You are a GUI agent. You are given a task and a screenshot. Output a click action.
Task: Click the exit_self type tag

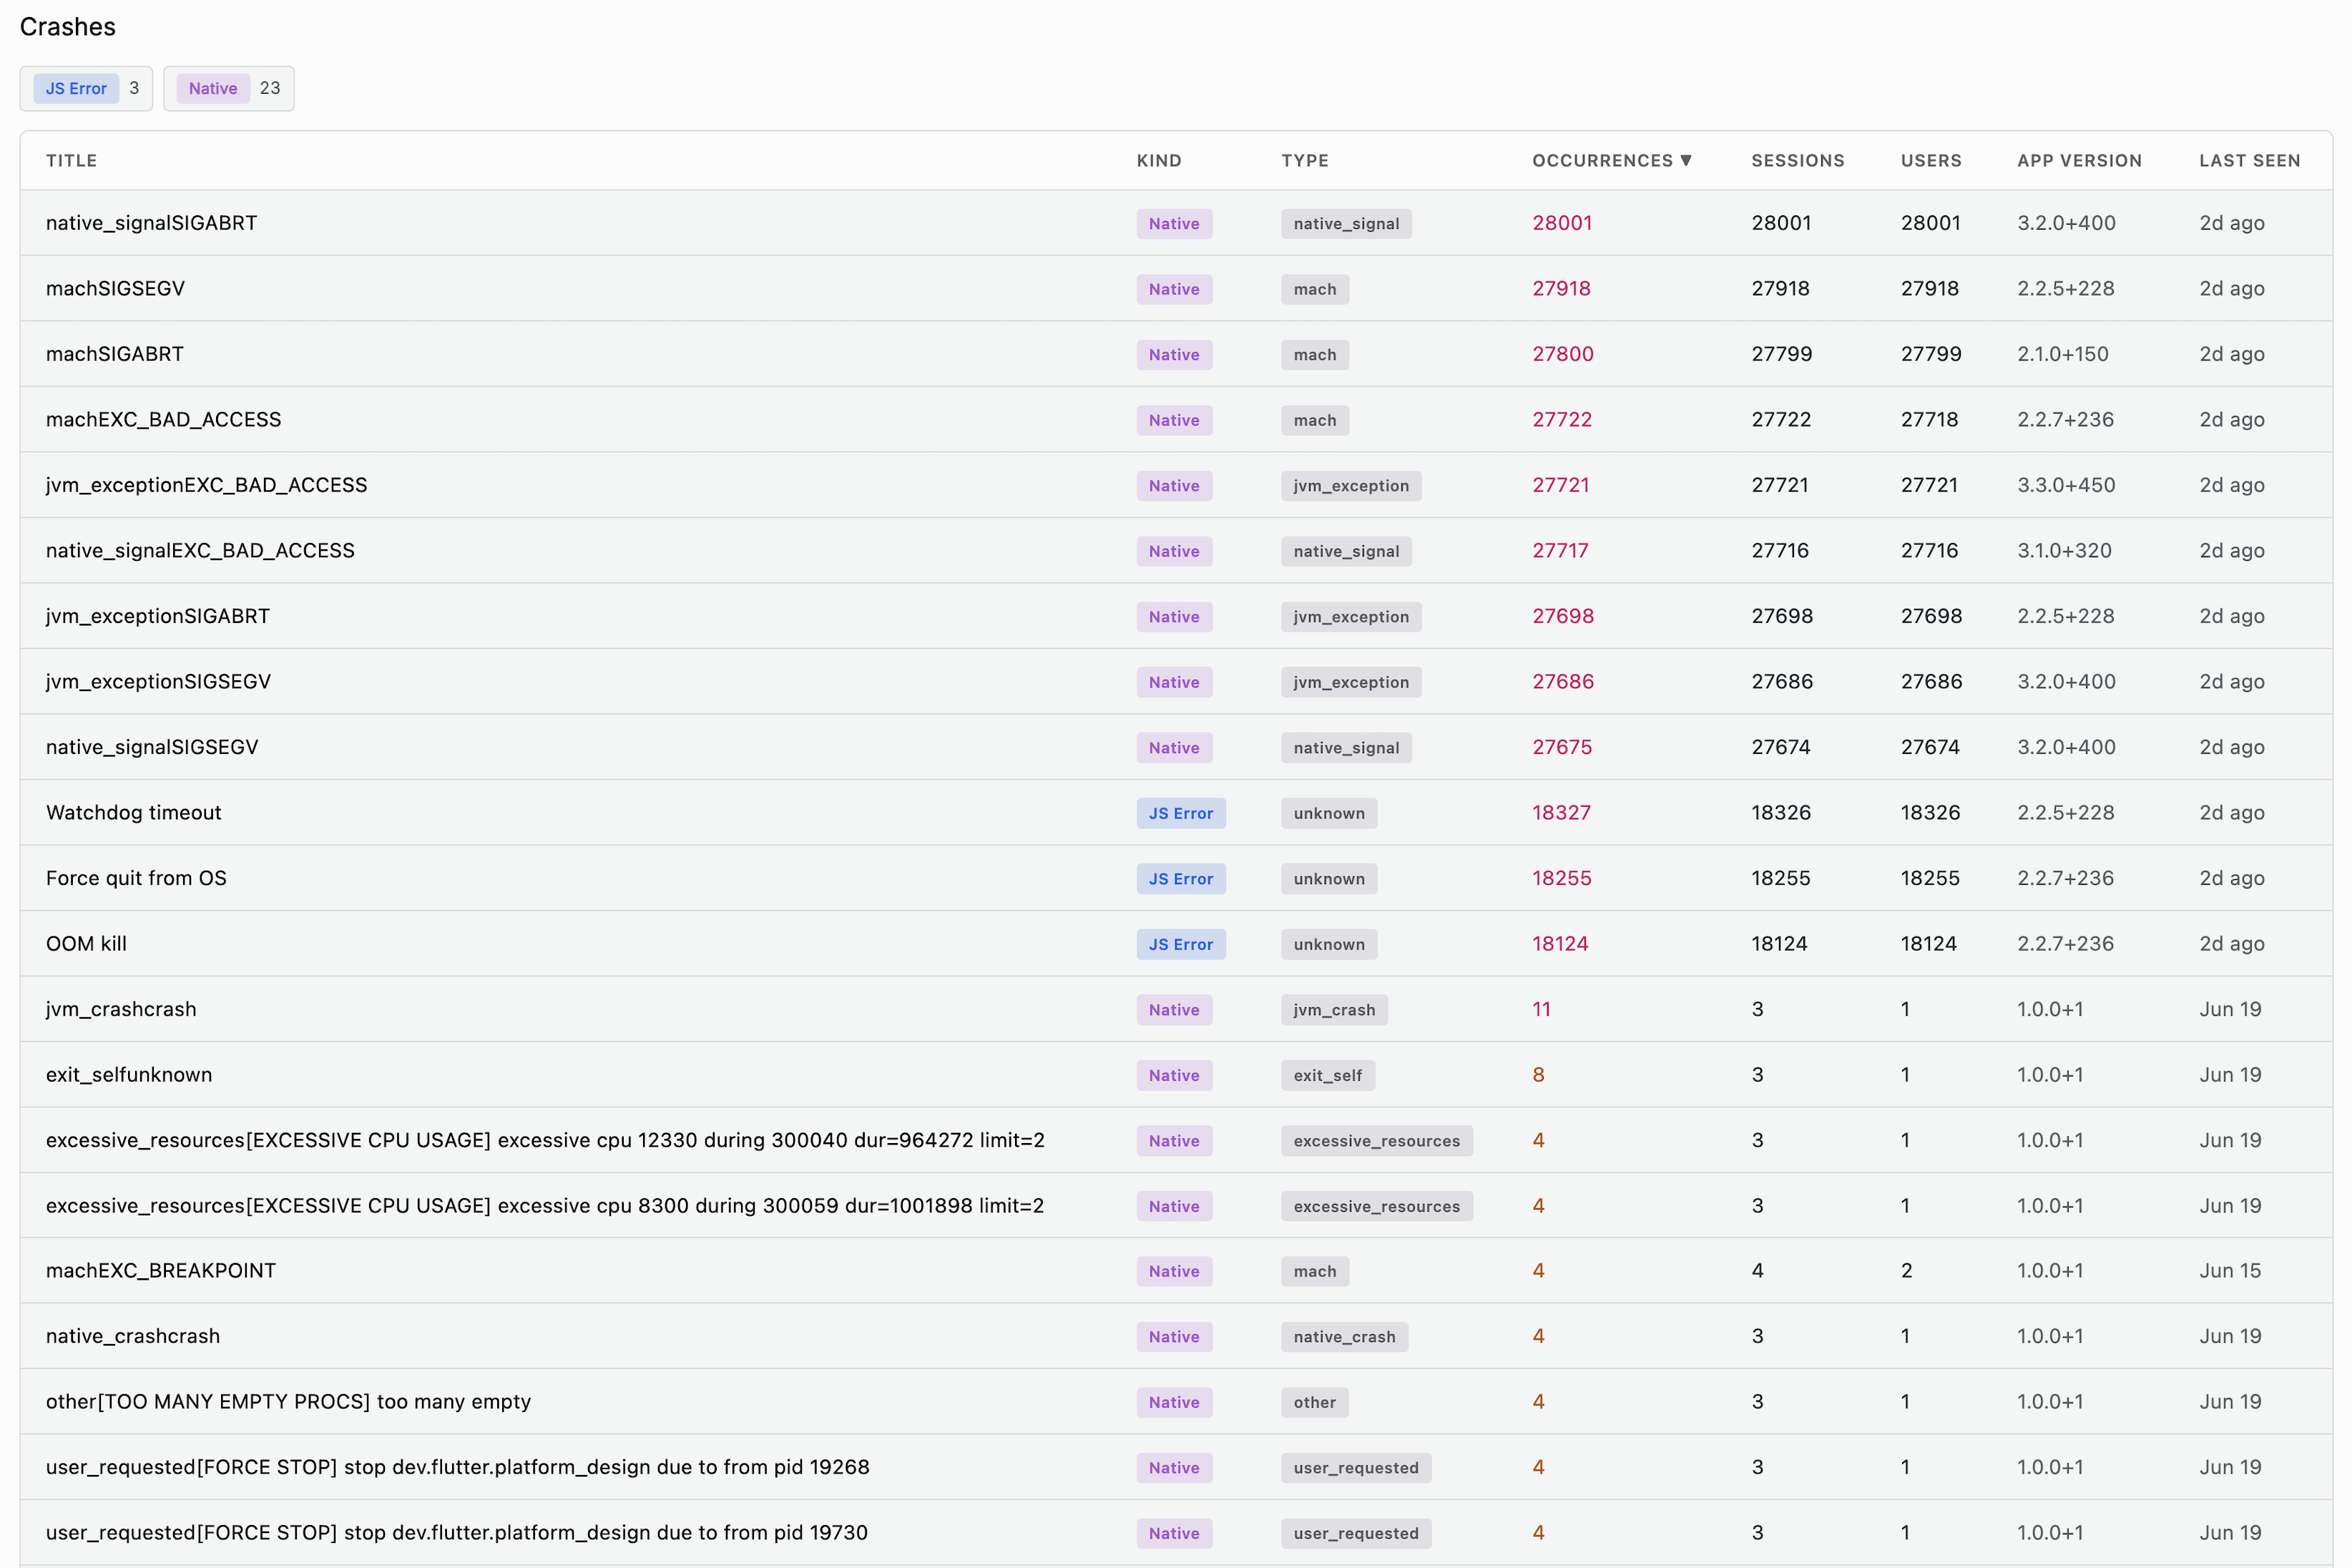coord(1328,1075)
